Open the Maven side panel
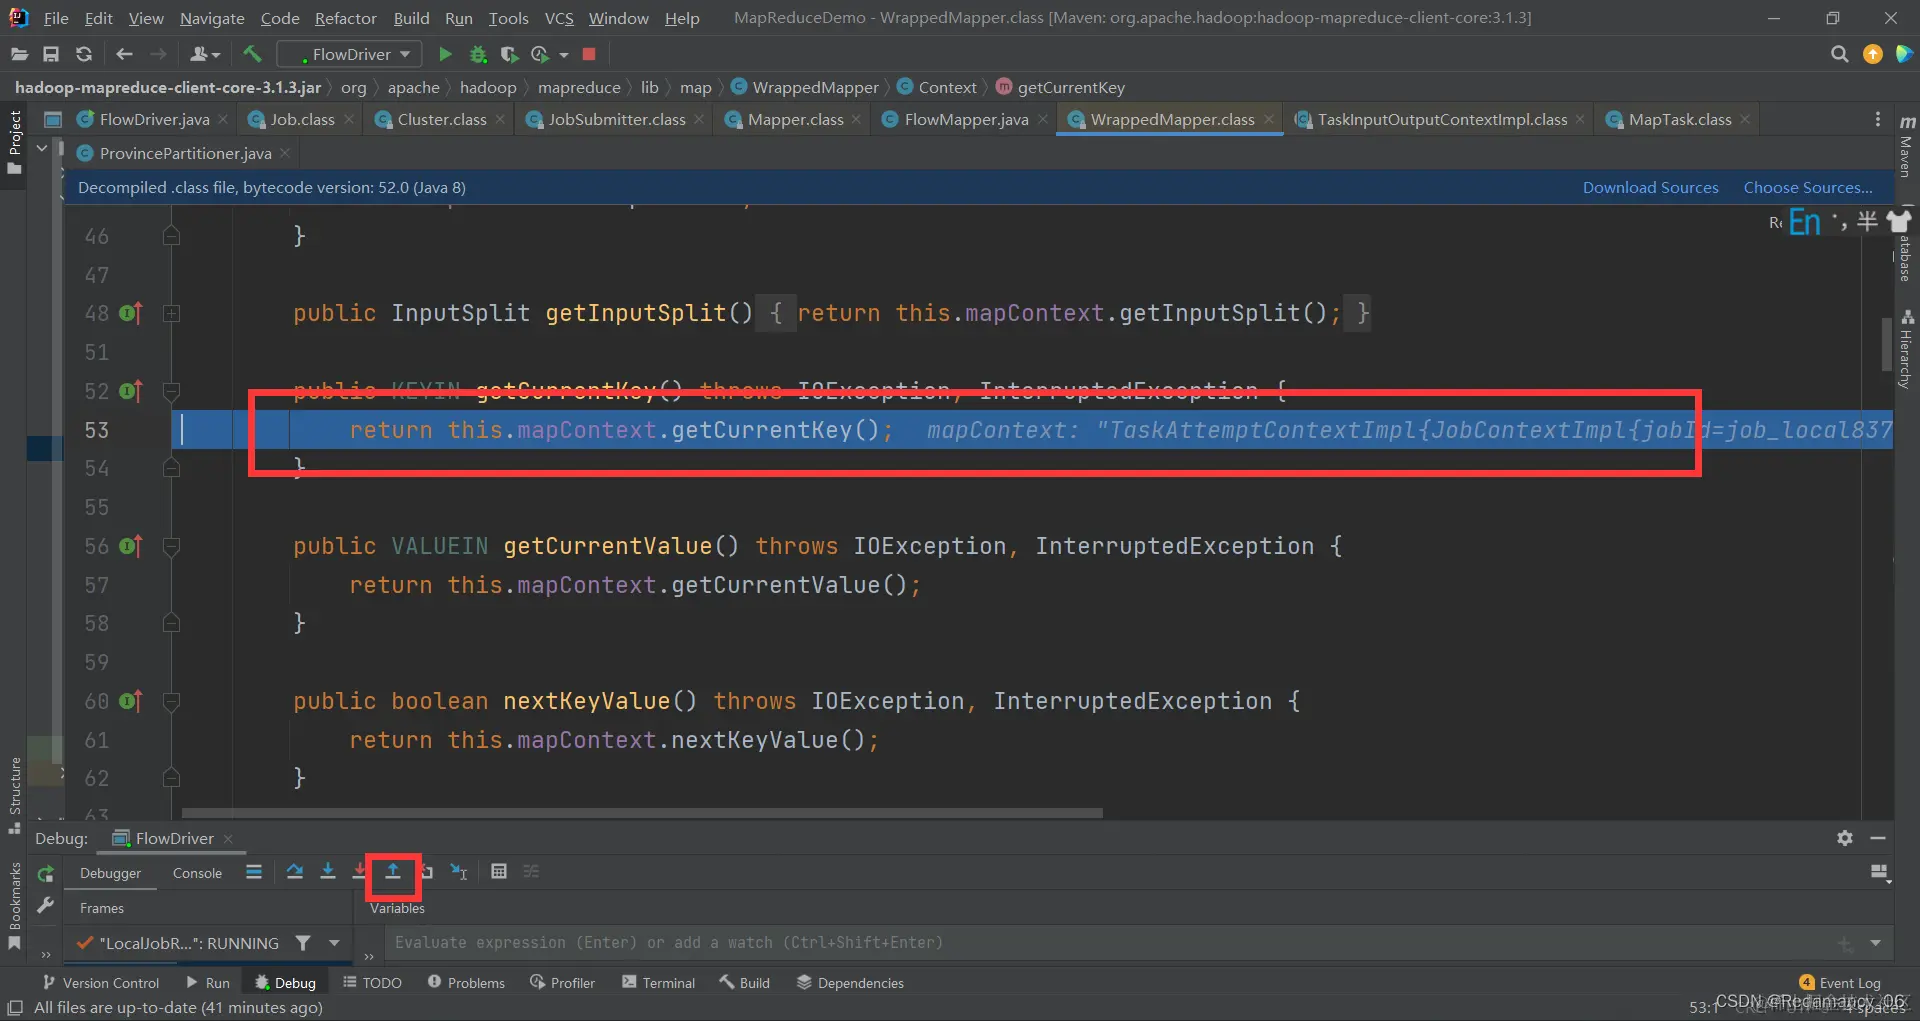Viewport: 1920px width, 1021px height. pos(1907,145)
